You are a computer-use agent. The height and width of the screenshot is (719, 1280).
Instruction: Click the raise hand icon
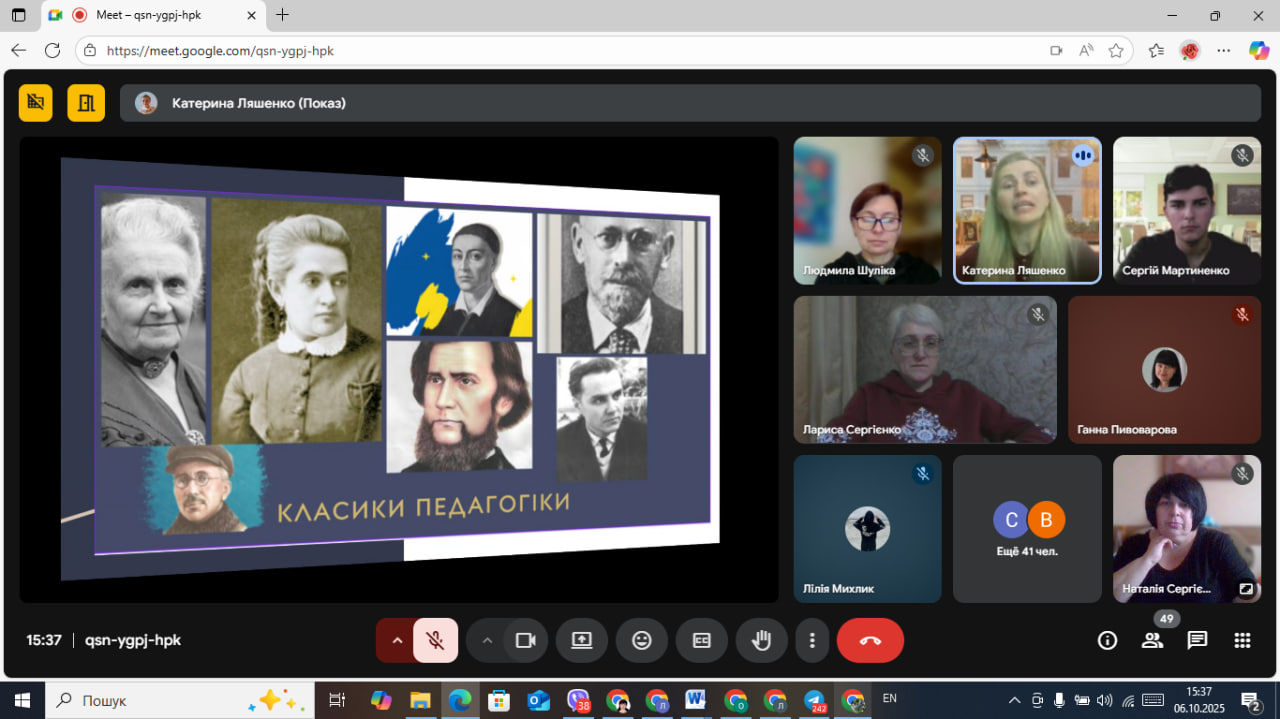761,641
